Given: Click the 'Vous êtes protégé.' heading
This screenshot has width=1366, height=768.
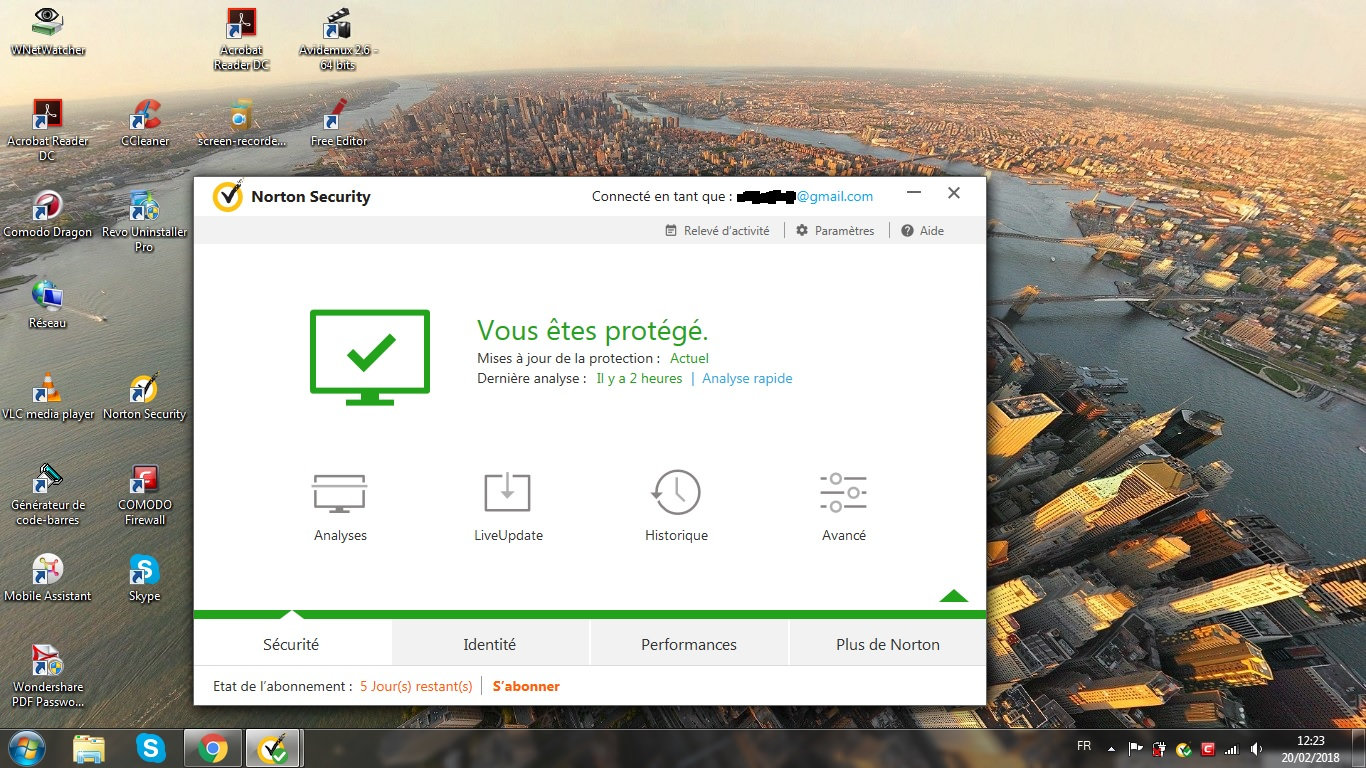Looking at the screenshot, I should pos(593,330).
